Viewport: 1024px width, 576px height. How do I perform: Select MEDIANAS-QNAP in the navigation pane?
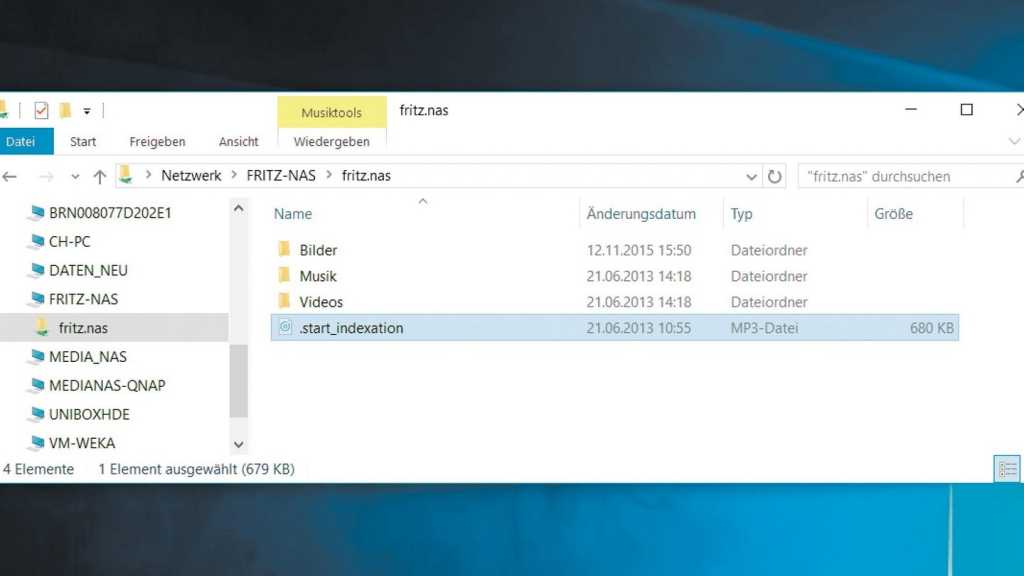tap(107, 385)
